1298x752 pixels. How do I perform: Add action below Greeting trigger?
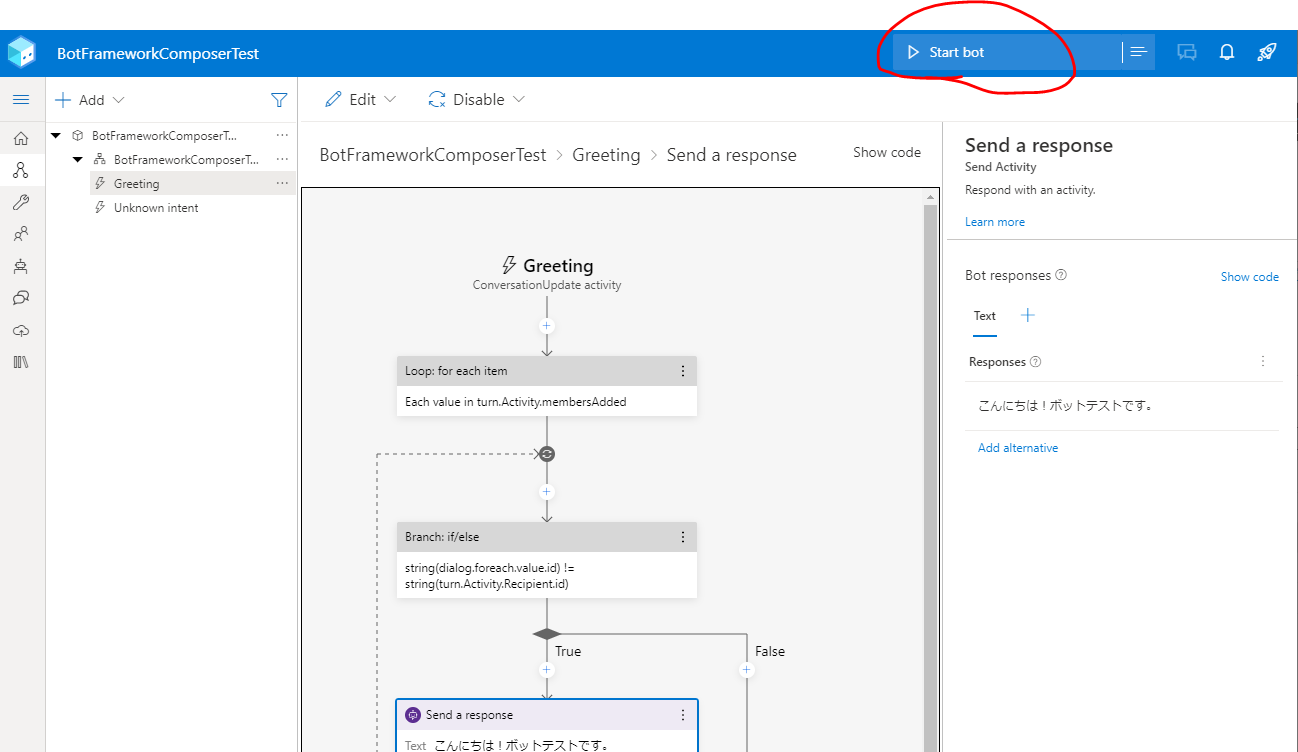(x=547, y=326)
